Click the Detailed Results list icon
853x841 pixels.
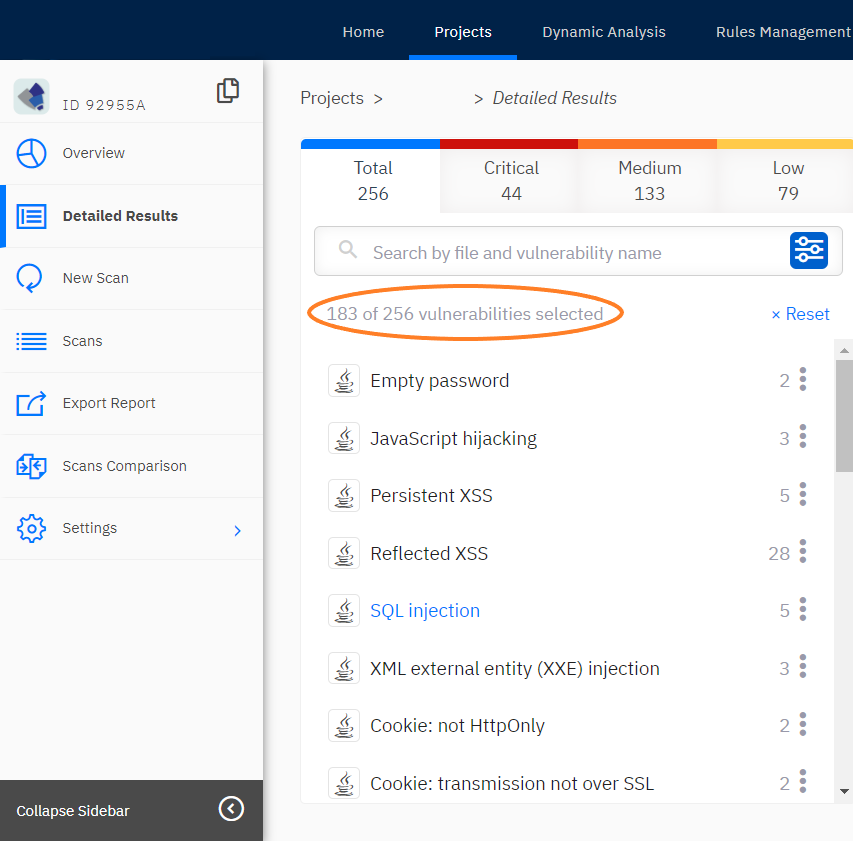coord(31,216)
